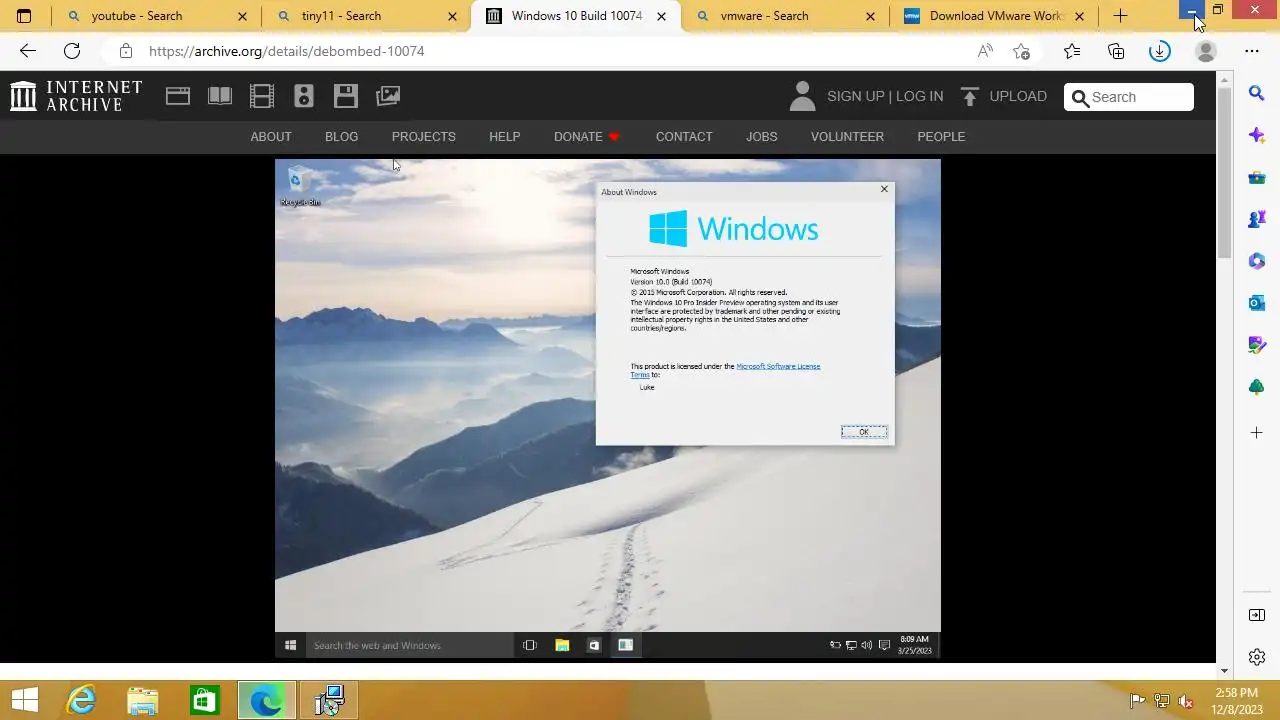
Task: Switch to the vmware - Search tab
Action: [785, 16]
